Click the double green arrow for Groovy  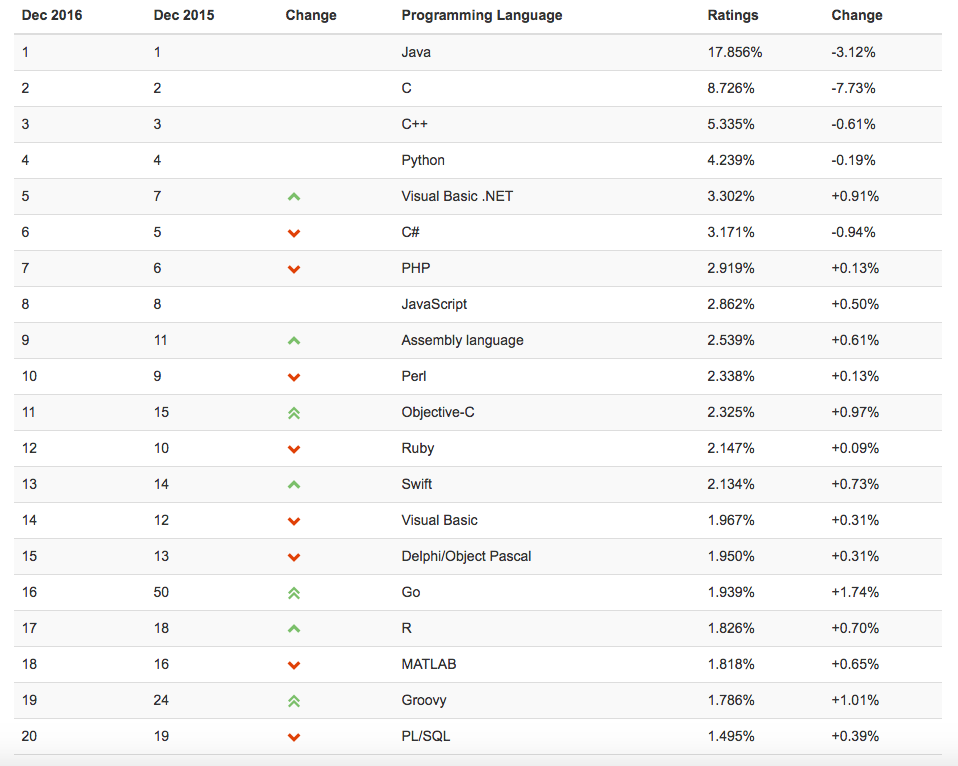pyautogui.click(x=294, y=701)
